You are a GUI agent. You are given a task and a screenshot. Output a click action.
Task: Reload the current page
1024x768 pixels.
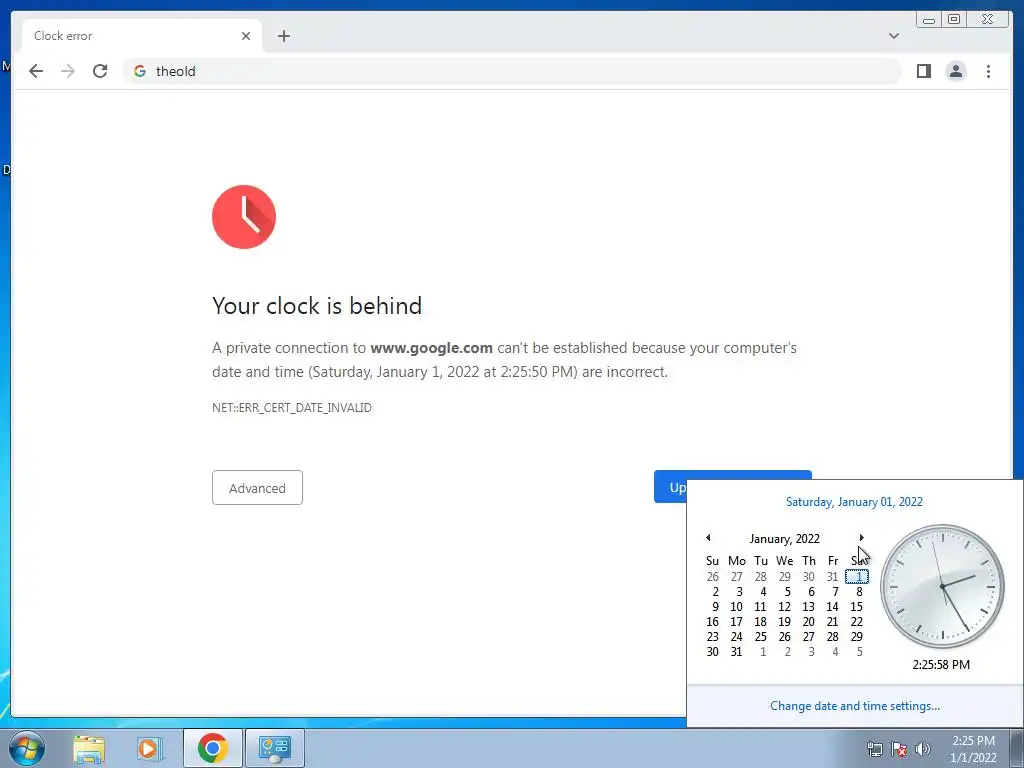[x=100, y=71]
